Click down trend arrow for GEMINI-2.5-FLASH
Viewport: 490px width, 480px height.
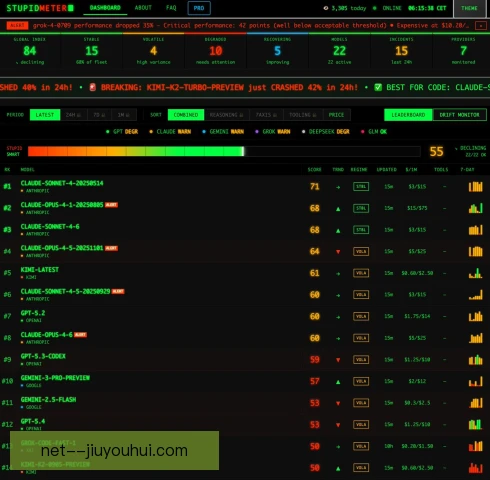(x=338, y=403)
